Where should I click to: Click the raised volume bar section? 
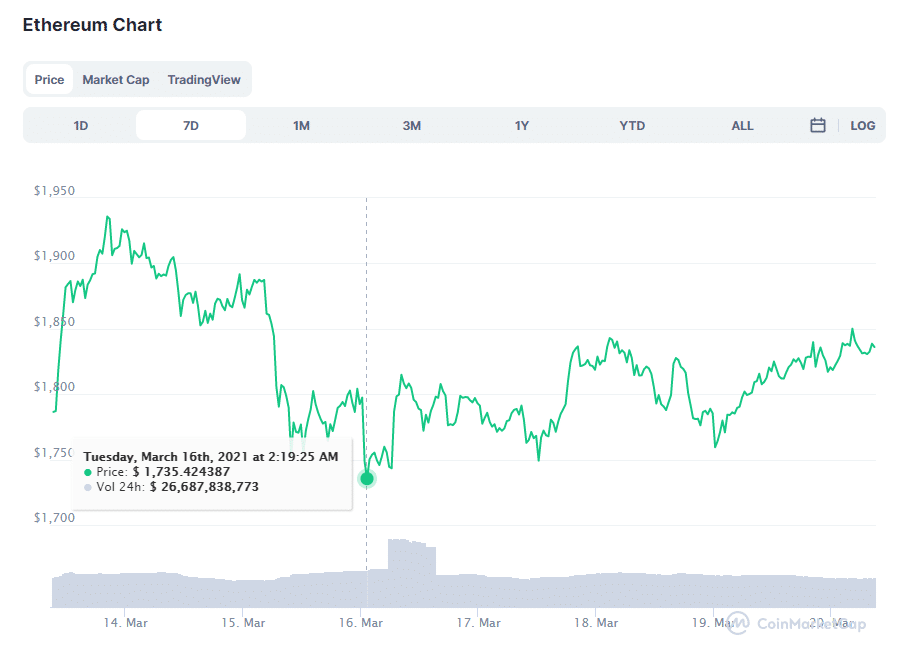pyautogui.click(x=412, y=573)
